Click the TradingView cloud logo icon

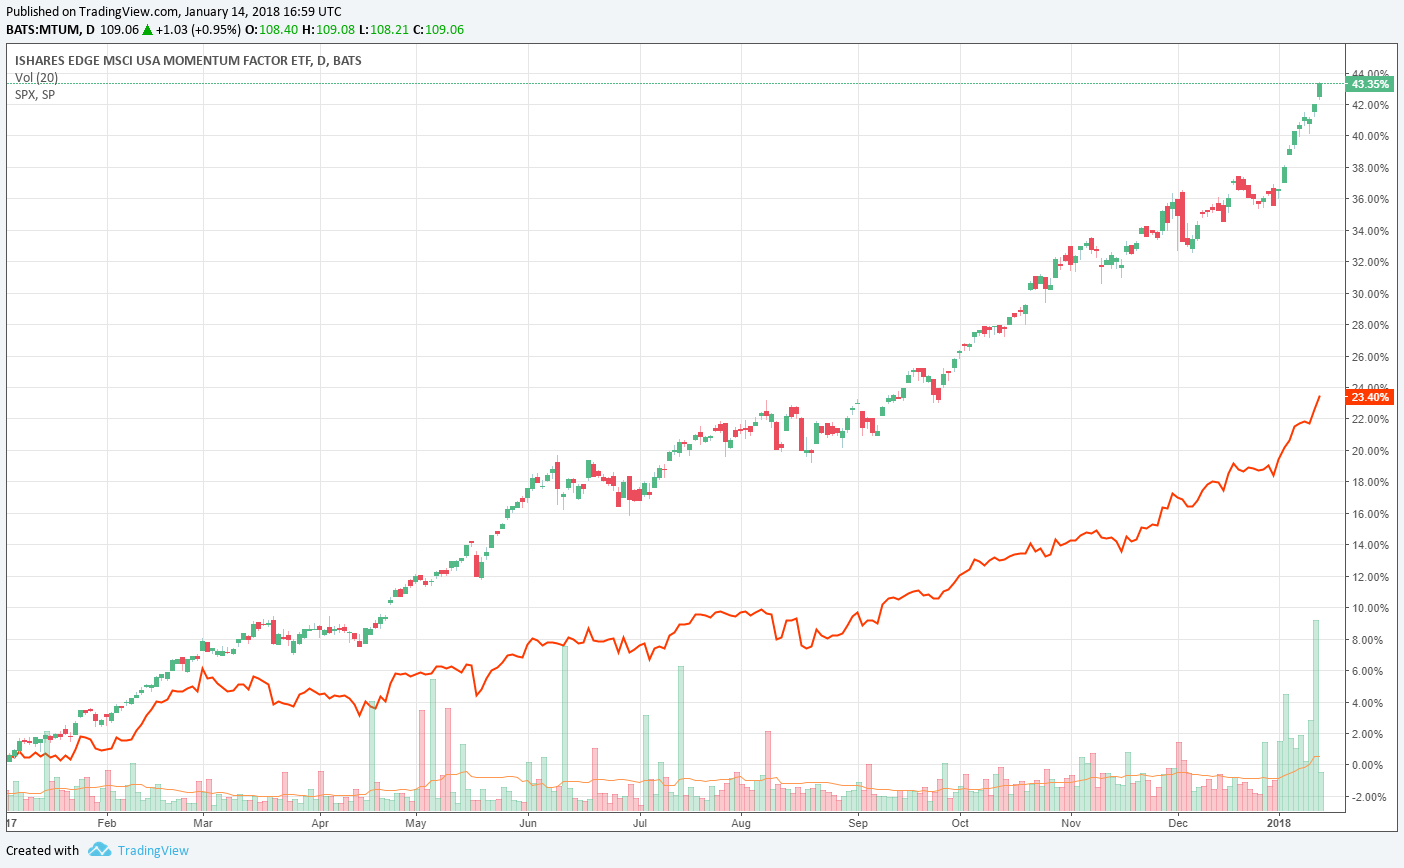tap(99, 850)
